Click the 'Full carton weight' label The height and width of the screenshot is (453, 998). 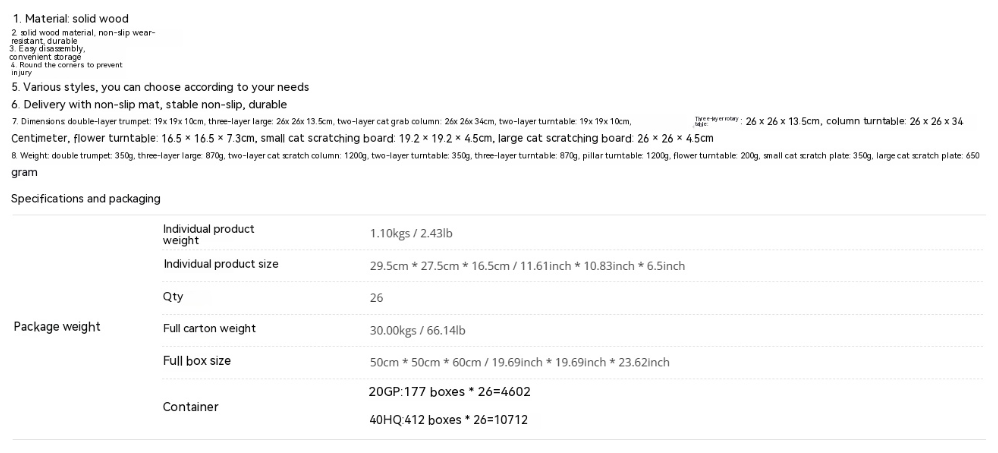(209, 328)
